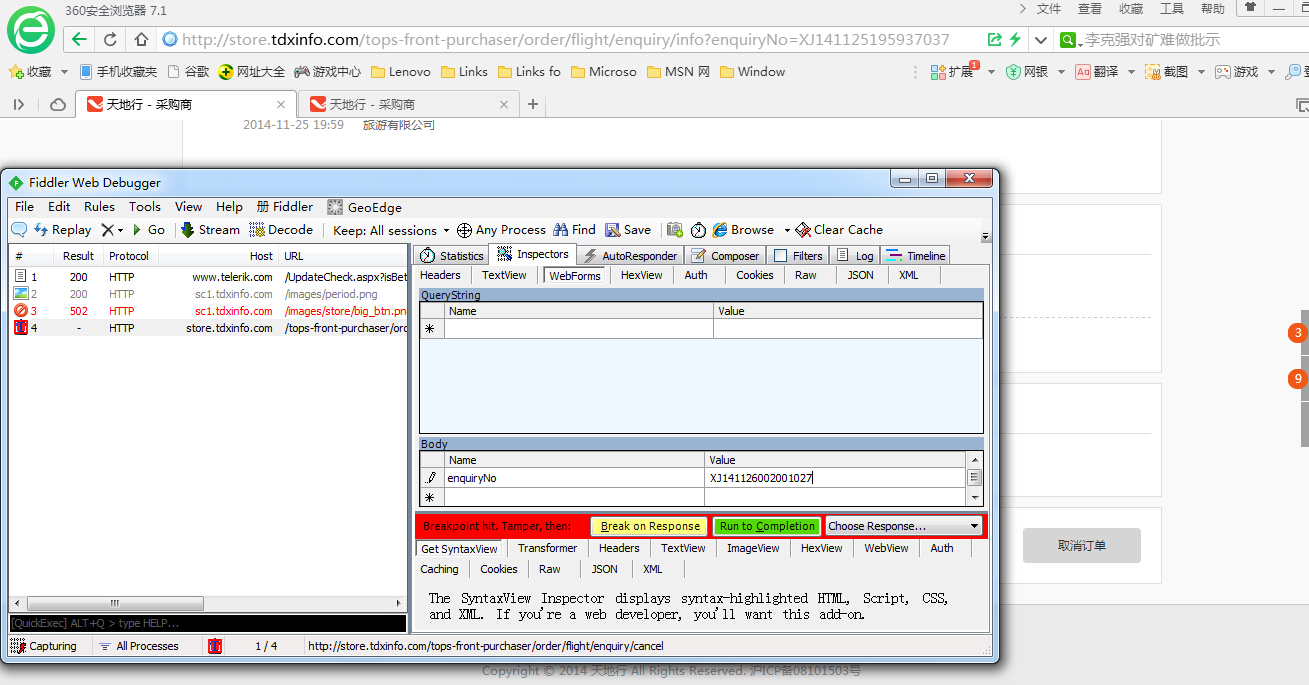Toggle Stream mode in Fiddler toolbar
Image resolution: width=1309 pixels, height=685 pixels.
(210, 230)
